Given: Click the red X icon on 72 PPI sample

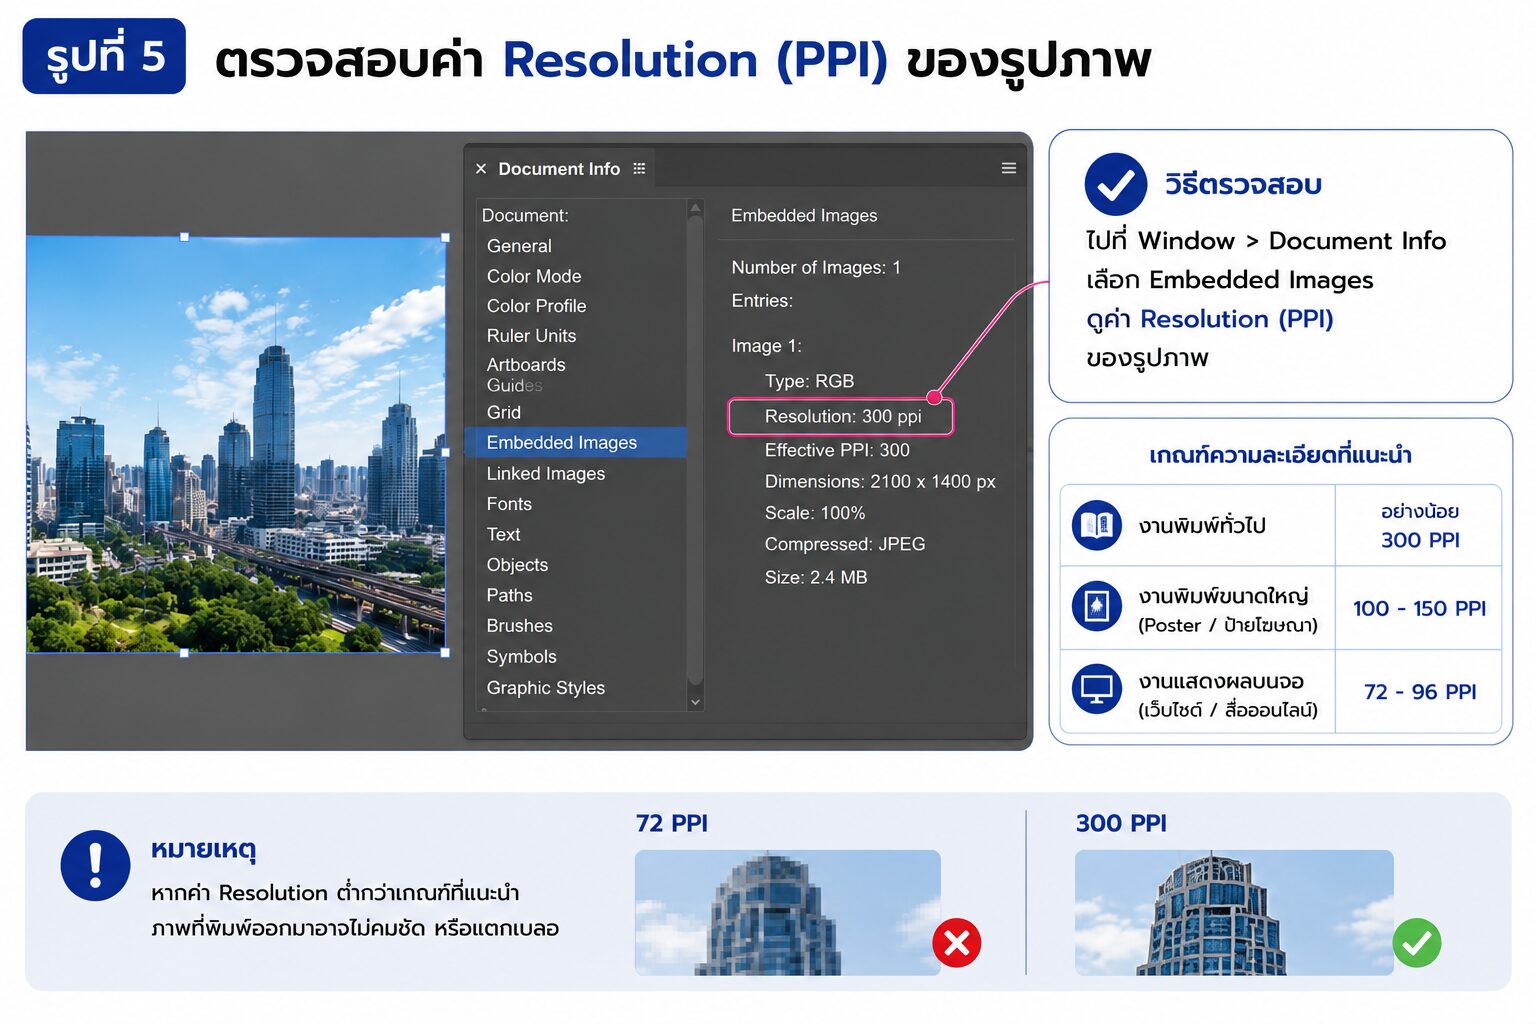Looking at the screenshot, I should pos(957,943).
